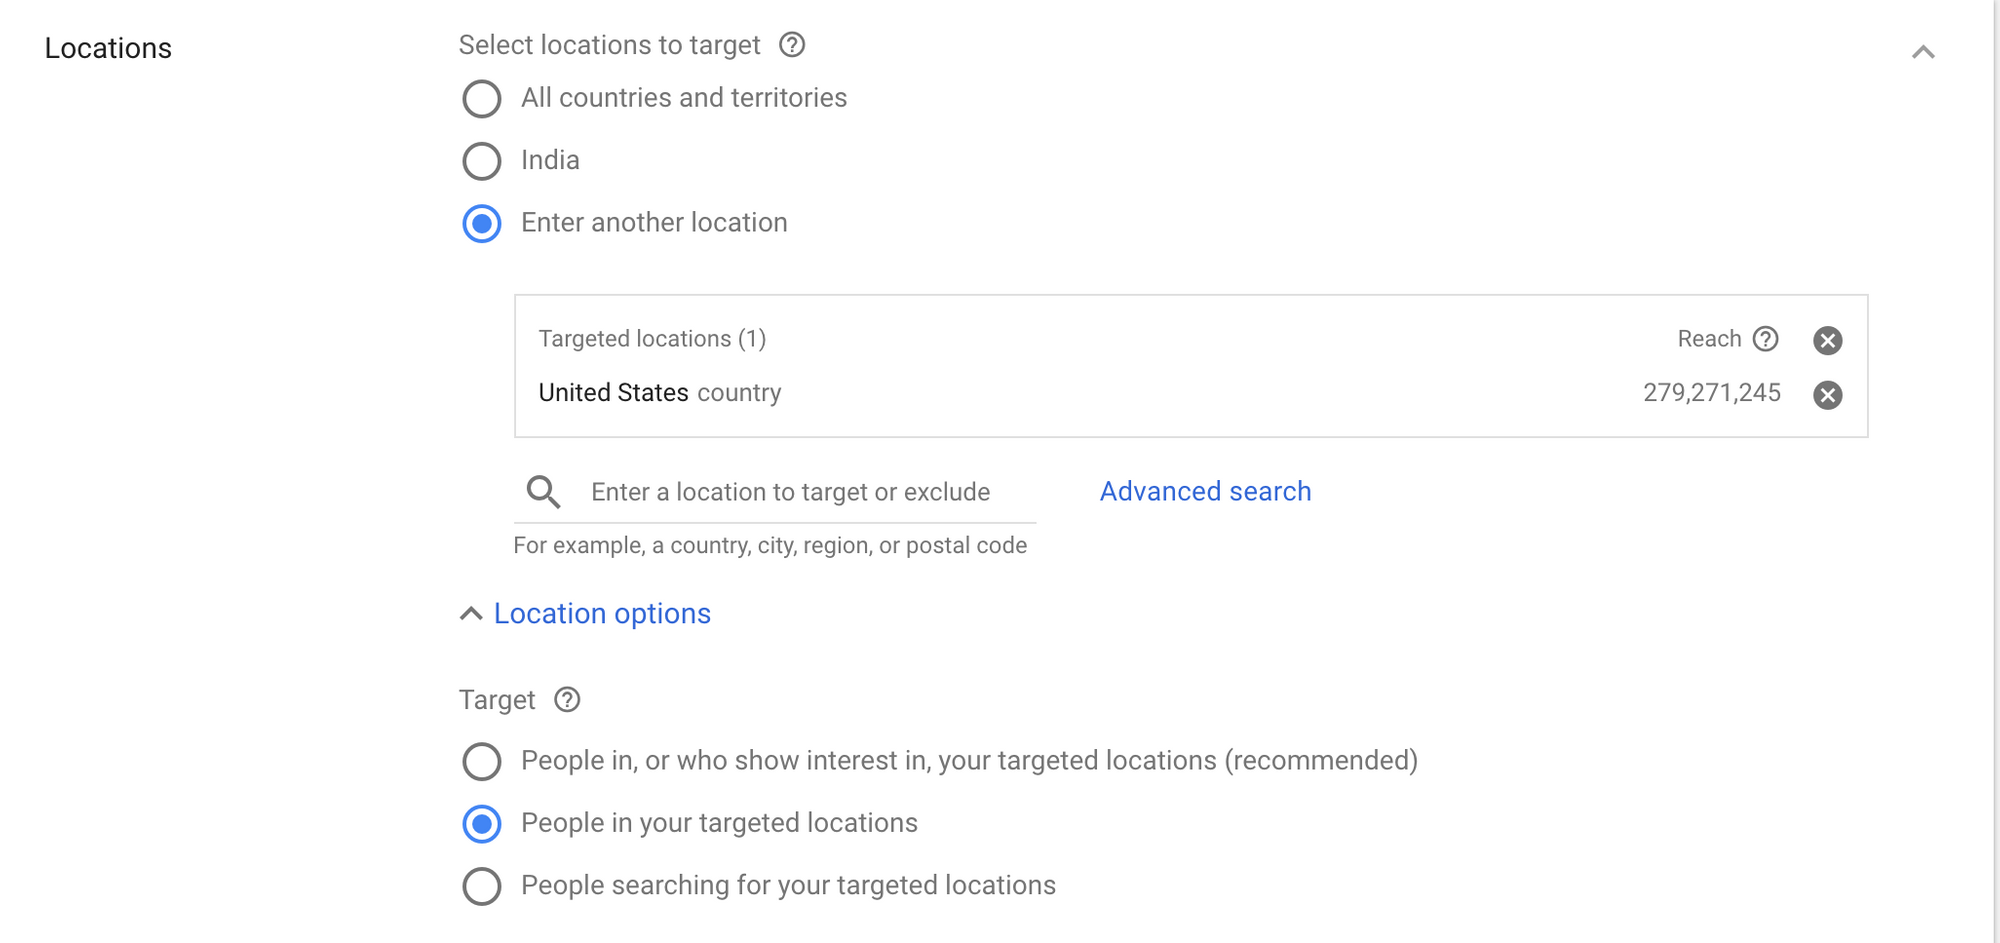The width and height of the screenshot is (2000, 943).
Task: Choose the India location radio button
Action: pyautogui.click(x=482, y=161)
